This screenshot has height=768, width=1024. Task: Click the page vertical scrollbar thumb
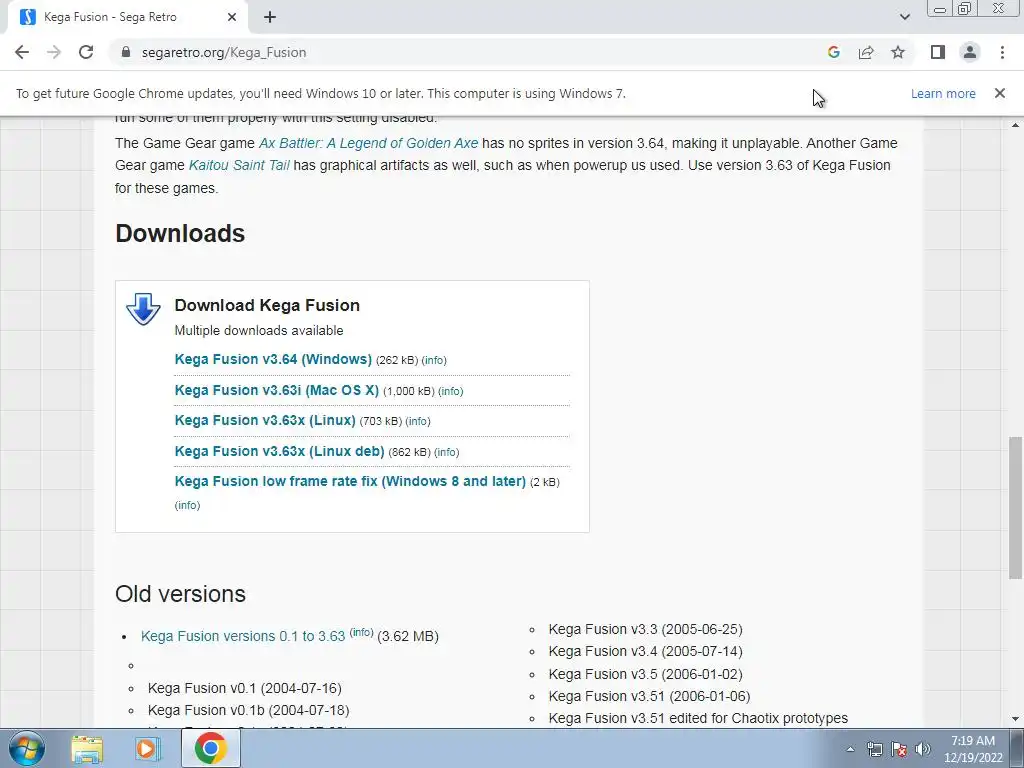pyautogui.click(x=1015, y=507)
